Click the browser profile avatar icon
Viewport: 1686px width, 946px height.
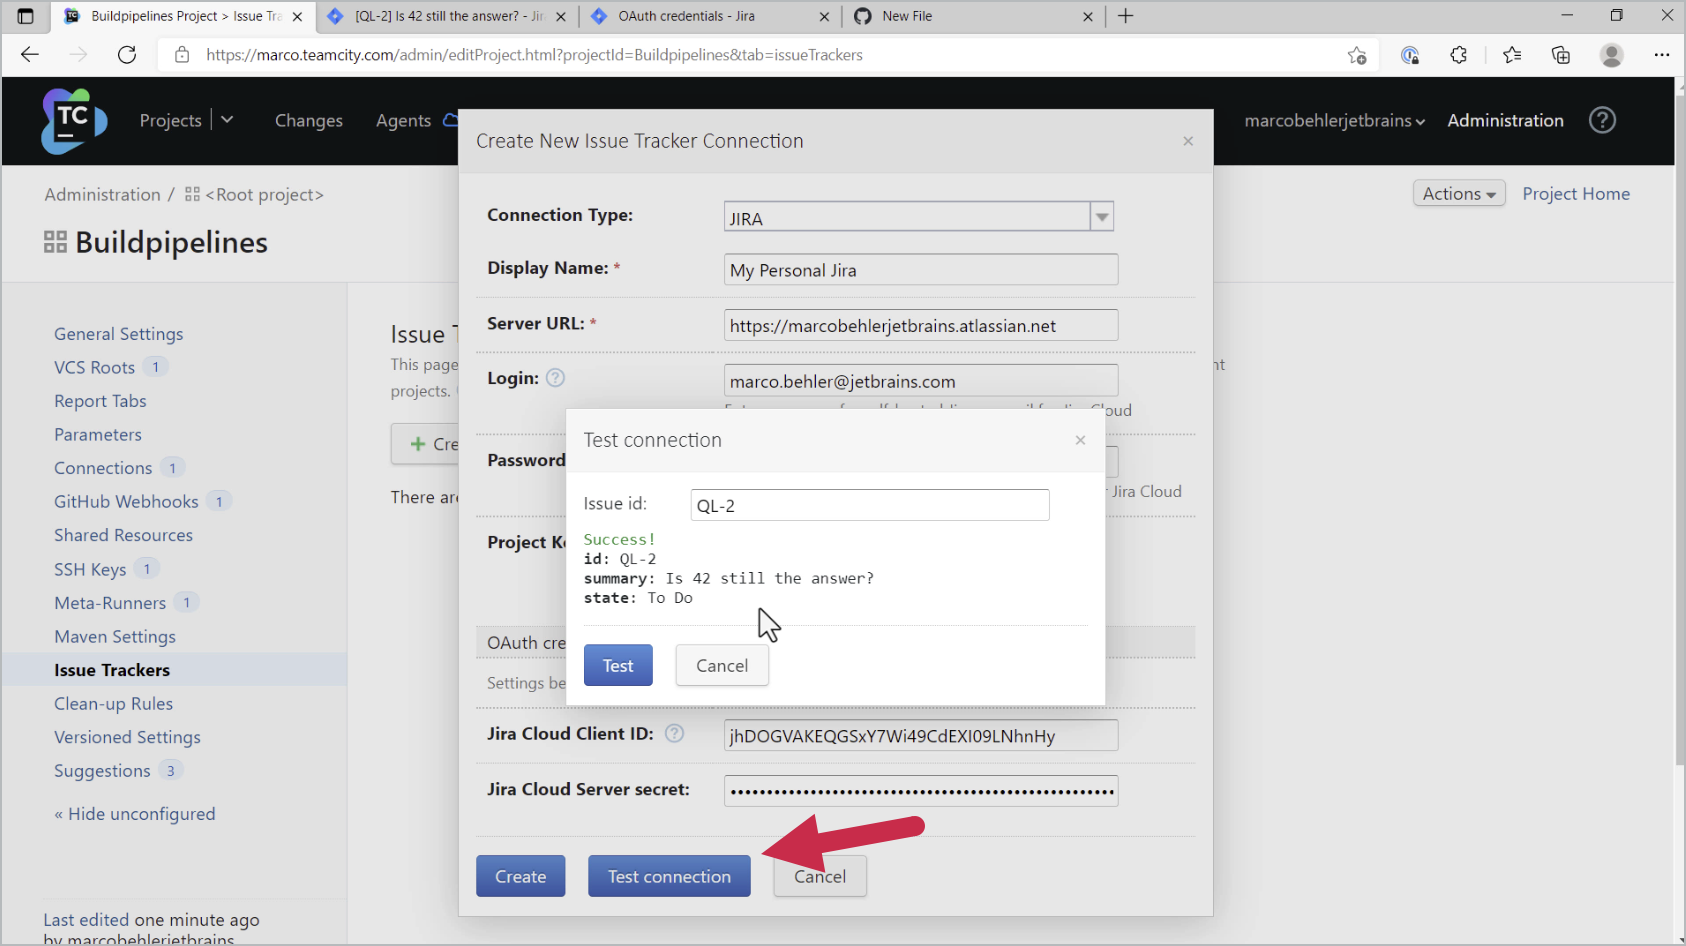[x=1611, y=55]
